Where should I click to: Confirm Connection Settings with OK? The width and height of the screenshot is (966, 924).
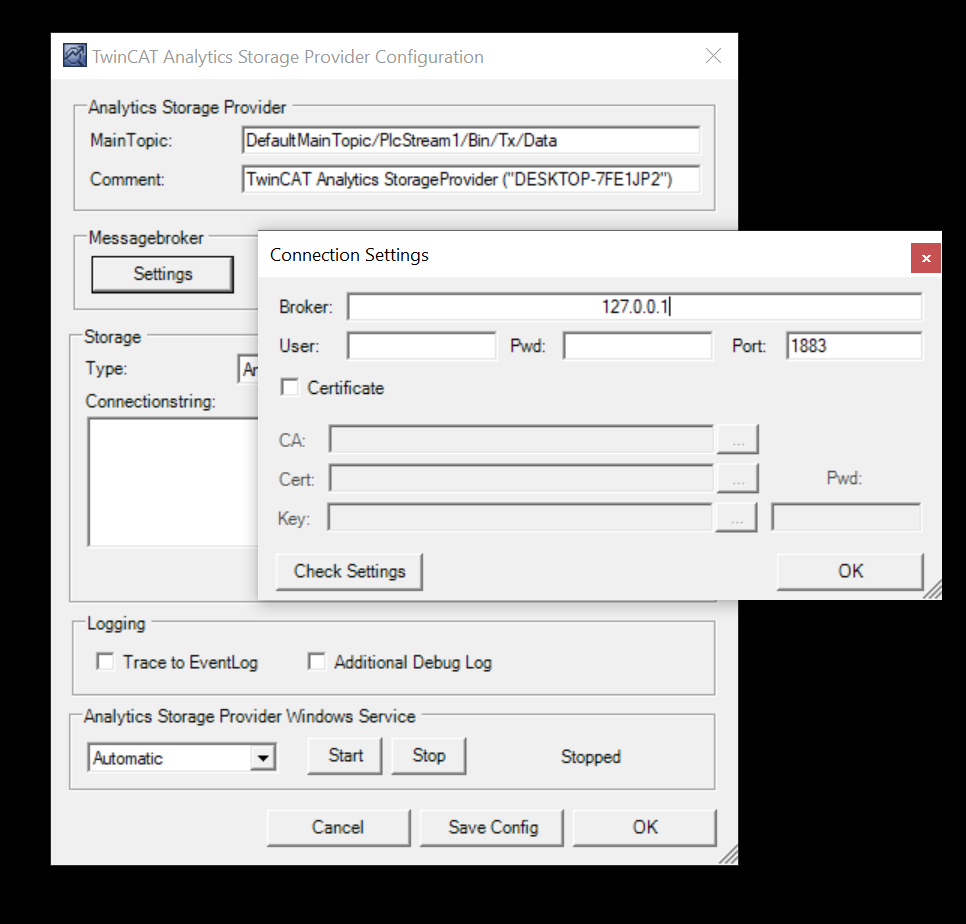click(x=850, y=571)
